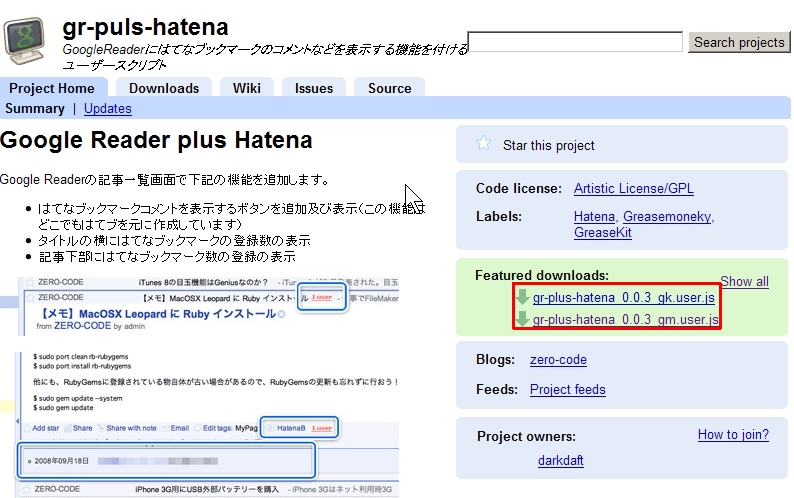Screen dimensions: 794x498
Task: Click the GreaseKit label link
Action: [x=603, y=233]
